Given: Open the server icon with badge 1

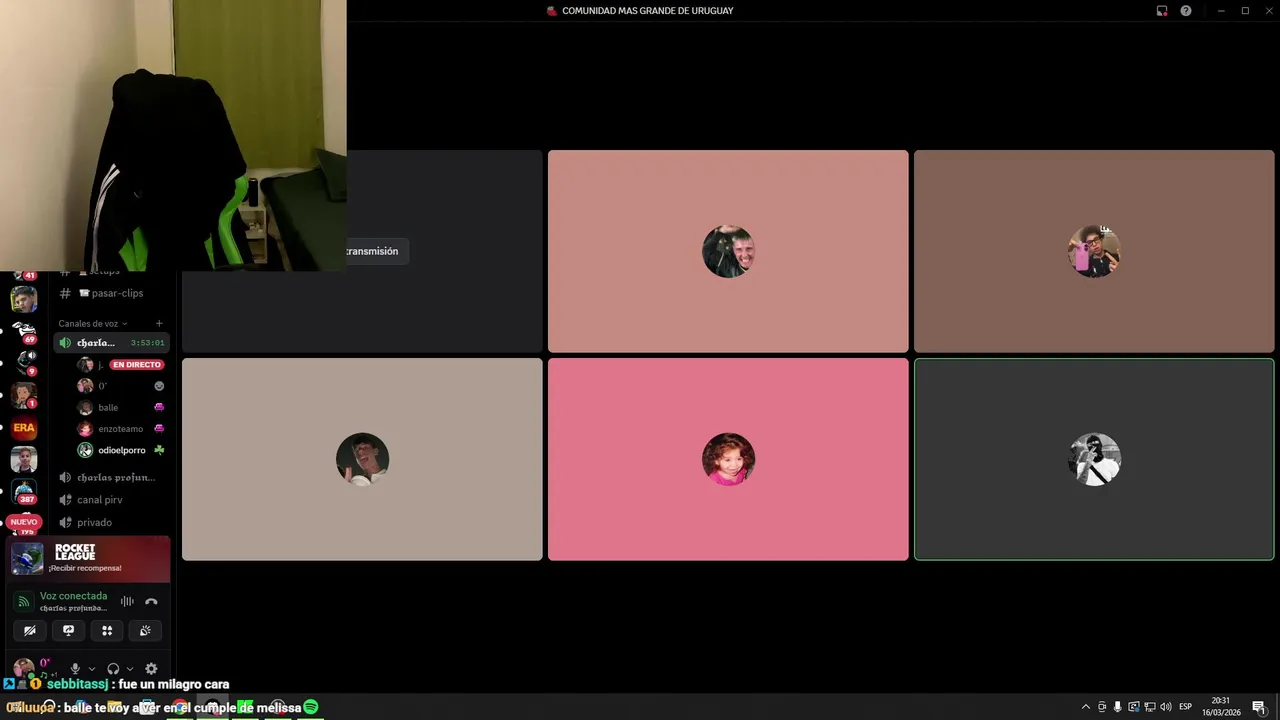Looking at the screenshot, I should click(24, 396).
